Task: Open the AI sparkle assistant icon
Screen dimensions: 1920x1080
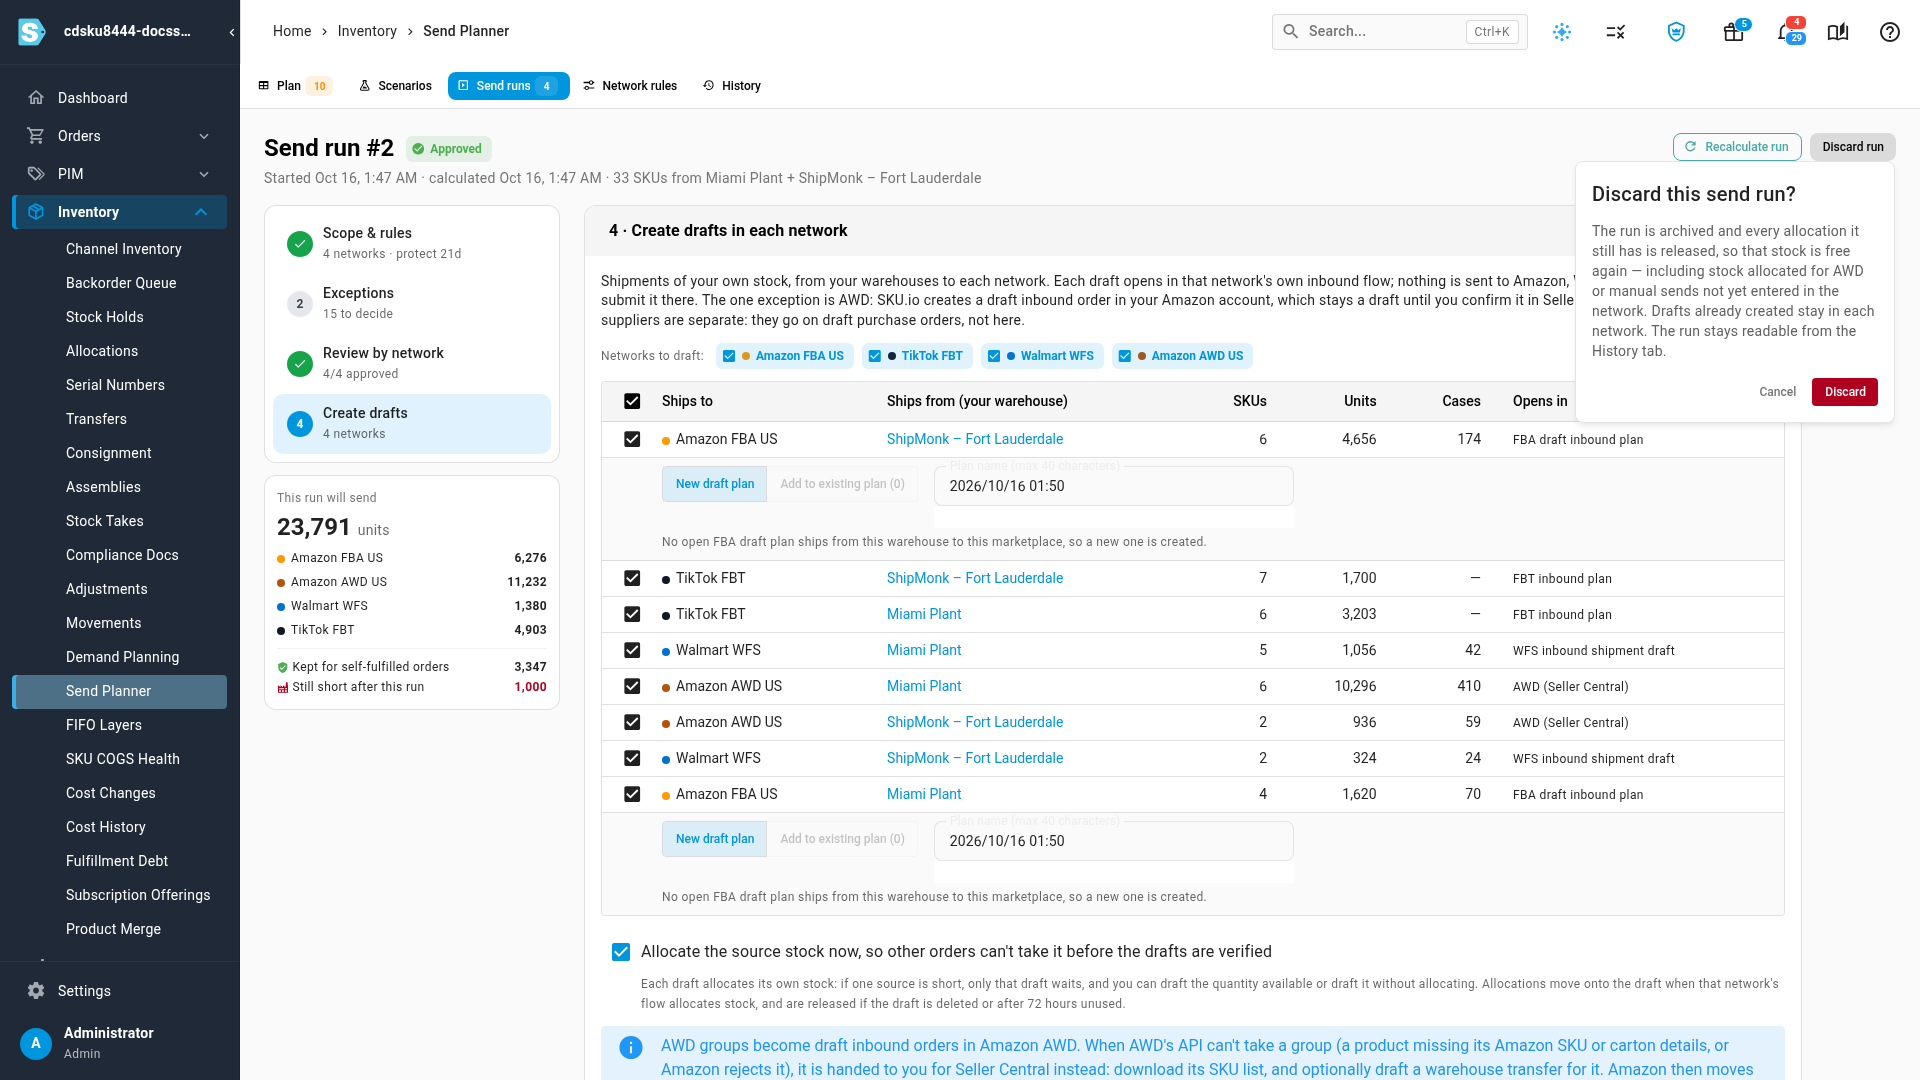Action: click(x=1562, y=32)
